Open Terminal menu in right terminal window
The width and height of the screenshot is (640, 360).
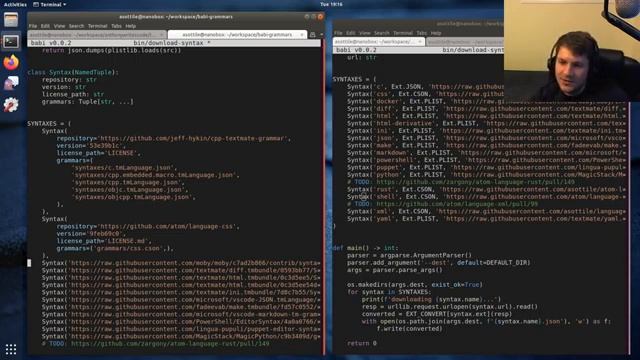pyautogui.click(x=403, y=33)
